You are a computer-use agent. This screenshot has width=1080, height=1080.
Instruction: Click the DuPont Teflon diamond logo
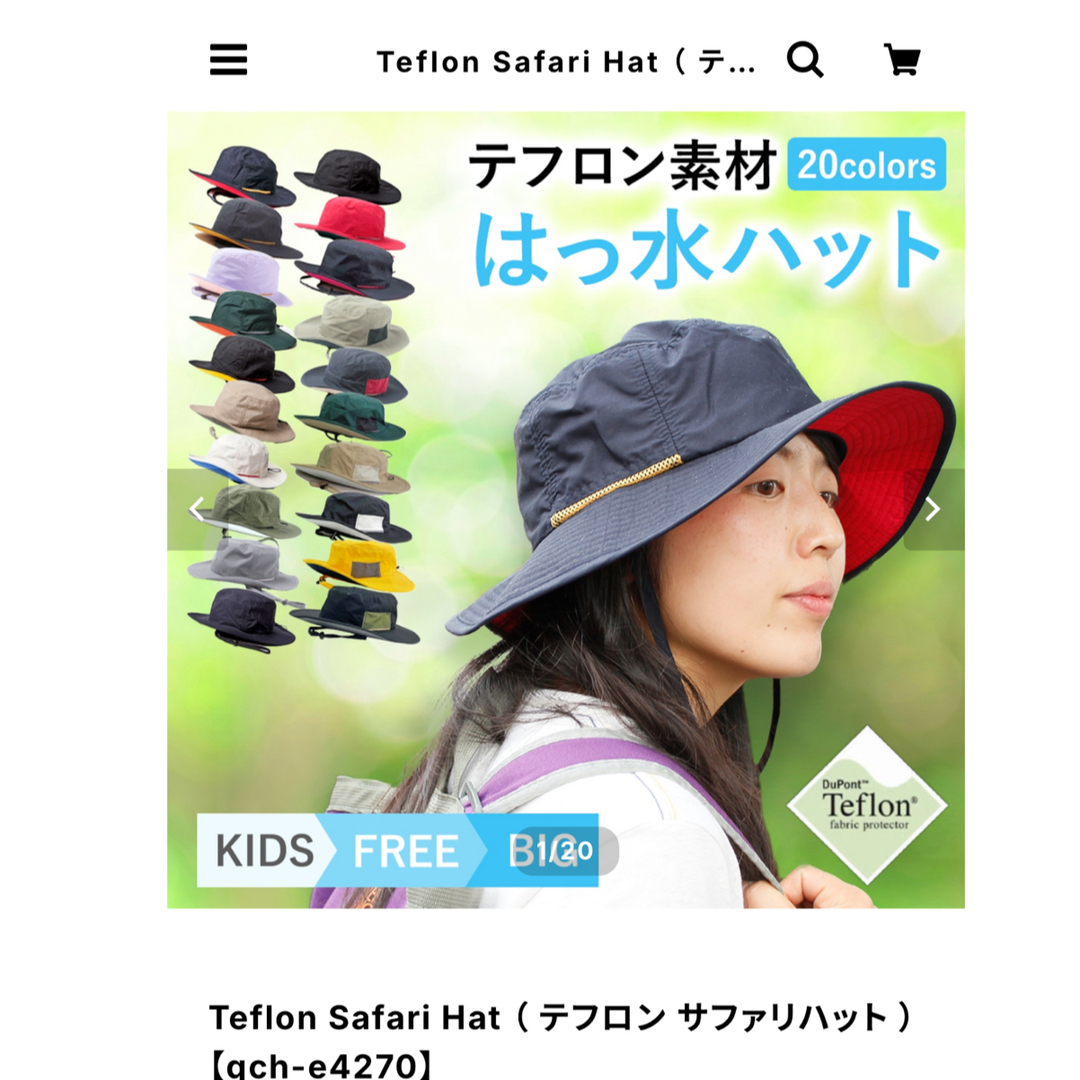coord(867,804)
